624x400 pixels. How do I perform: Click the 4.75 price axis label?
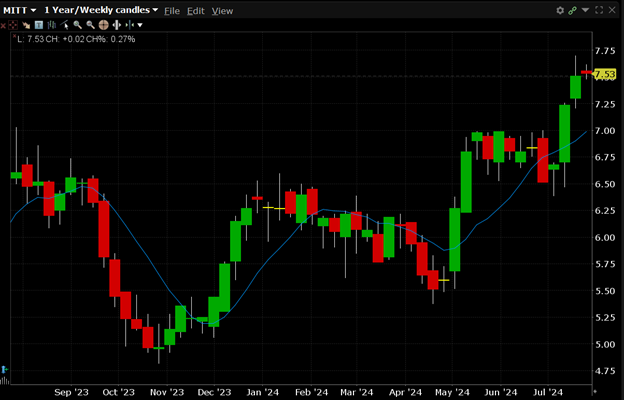(604, 371)
